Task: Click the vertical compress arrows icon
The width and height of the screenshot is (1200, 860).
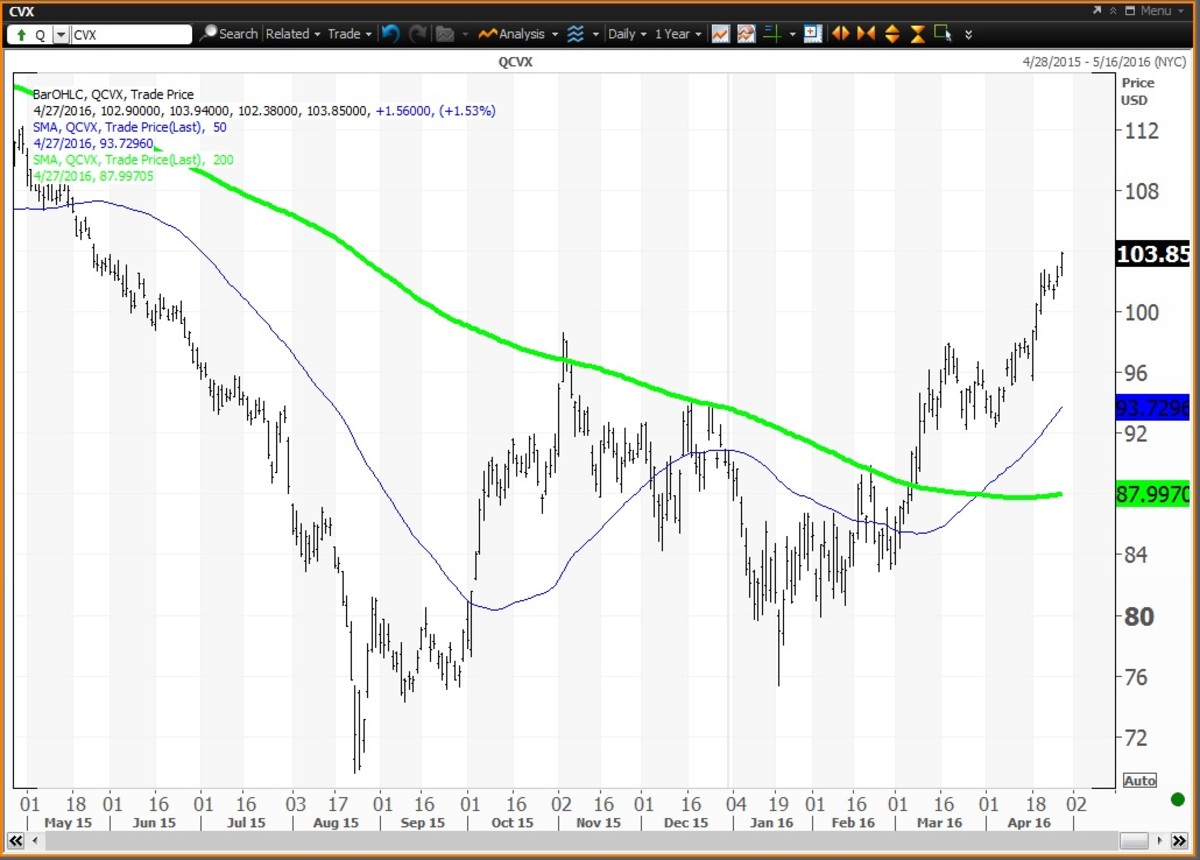Action: tap(917, 34)
